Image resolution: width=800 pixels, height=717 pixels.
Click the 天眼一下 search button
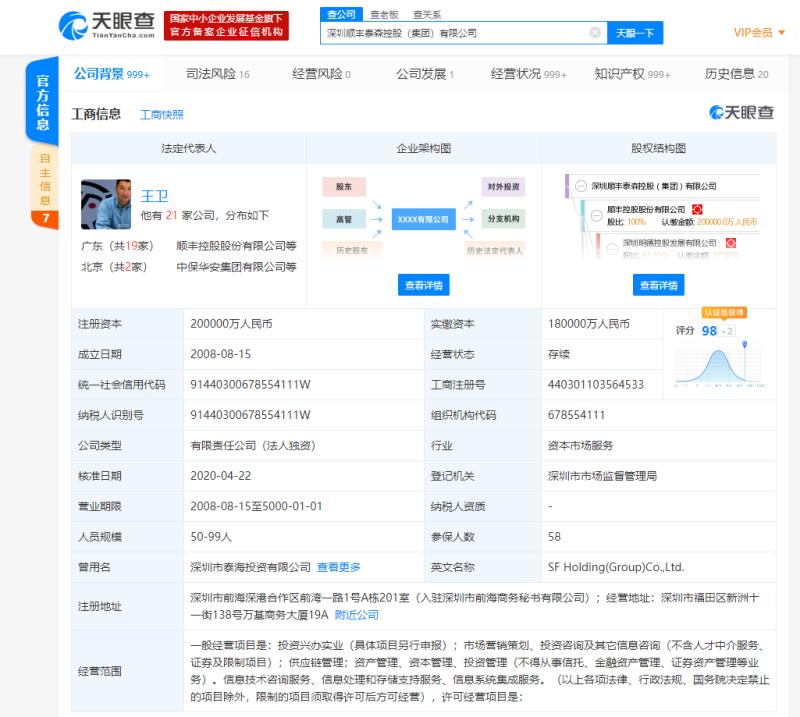(635, 33)
